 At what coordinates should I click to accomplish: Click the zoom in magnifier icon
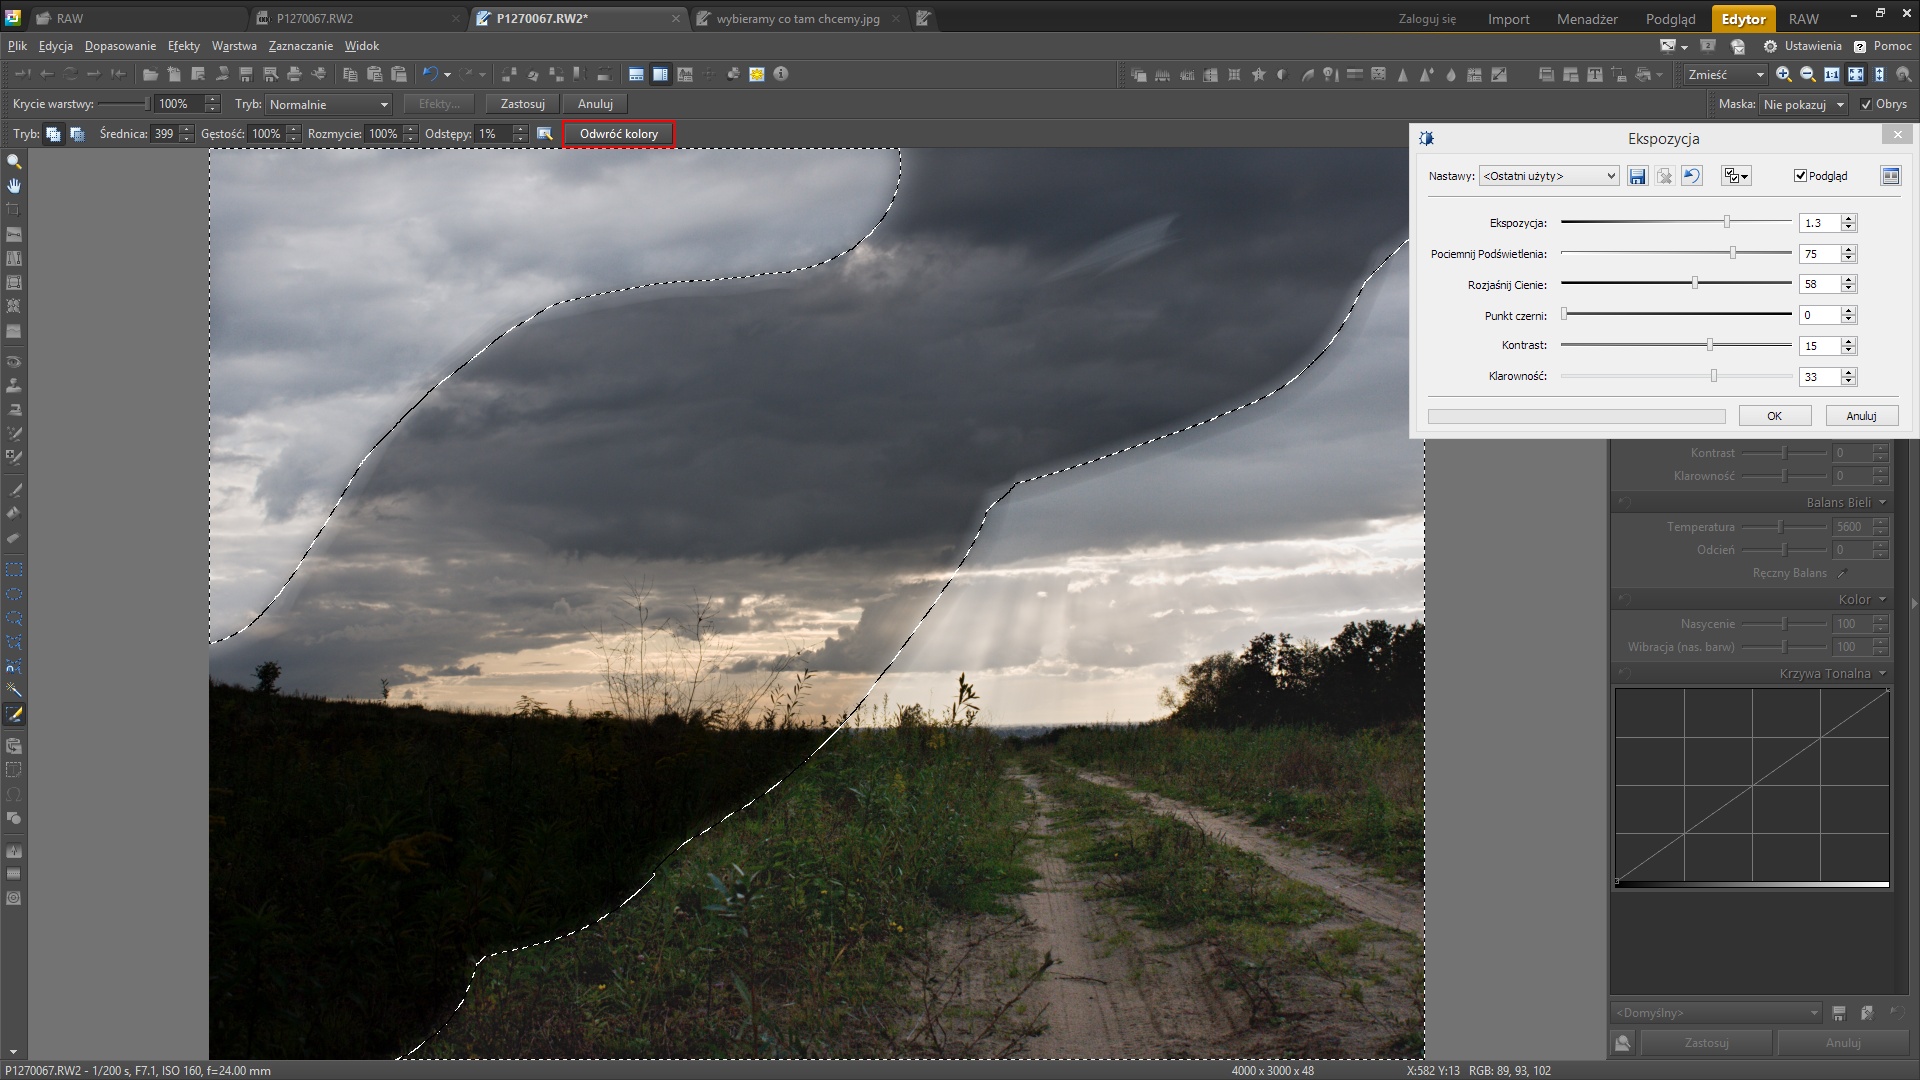pos(1783,75)
